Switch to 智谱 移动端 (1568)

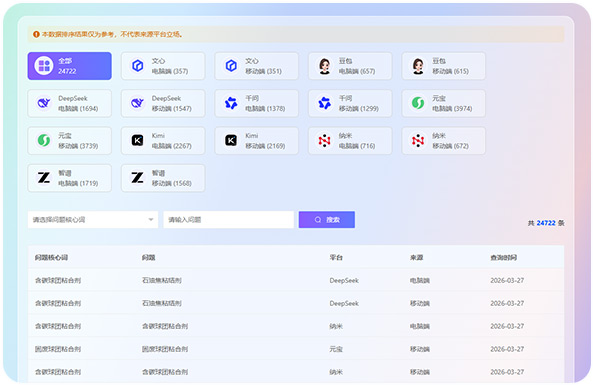tap(163, 178)
